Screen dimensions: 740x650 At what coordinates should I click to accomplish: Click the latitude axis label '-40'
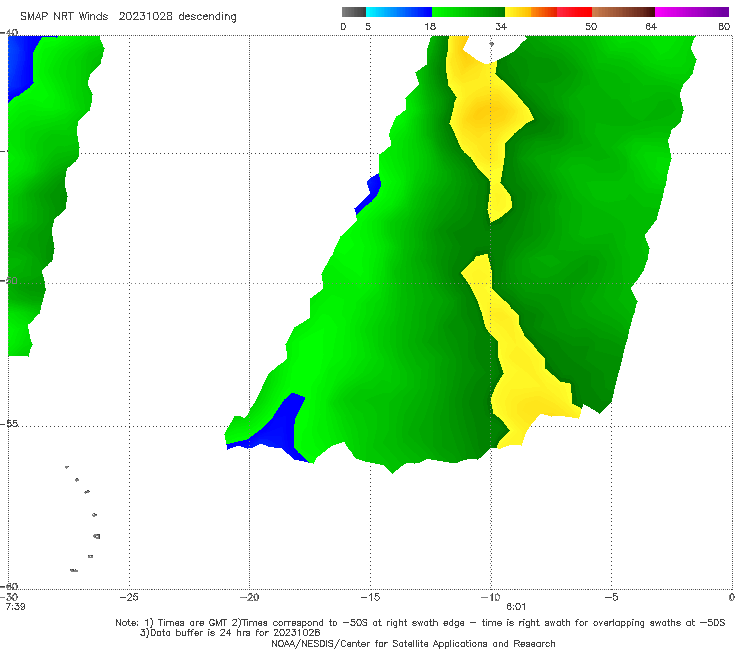click(x=9, y=33)
